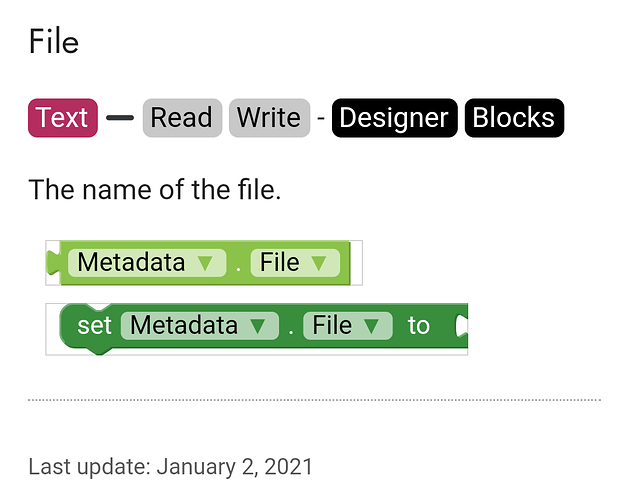Open File dropdown in setter block

(x=348, y=325)
